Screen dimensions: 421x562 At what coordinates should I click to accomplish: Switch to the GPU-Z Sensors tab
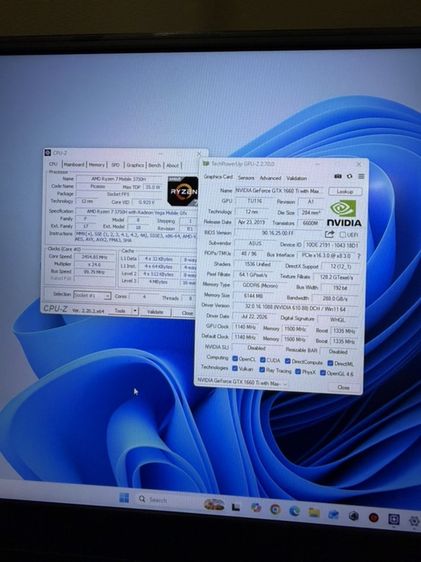[246, 178]
